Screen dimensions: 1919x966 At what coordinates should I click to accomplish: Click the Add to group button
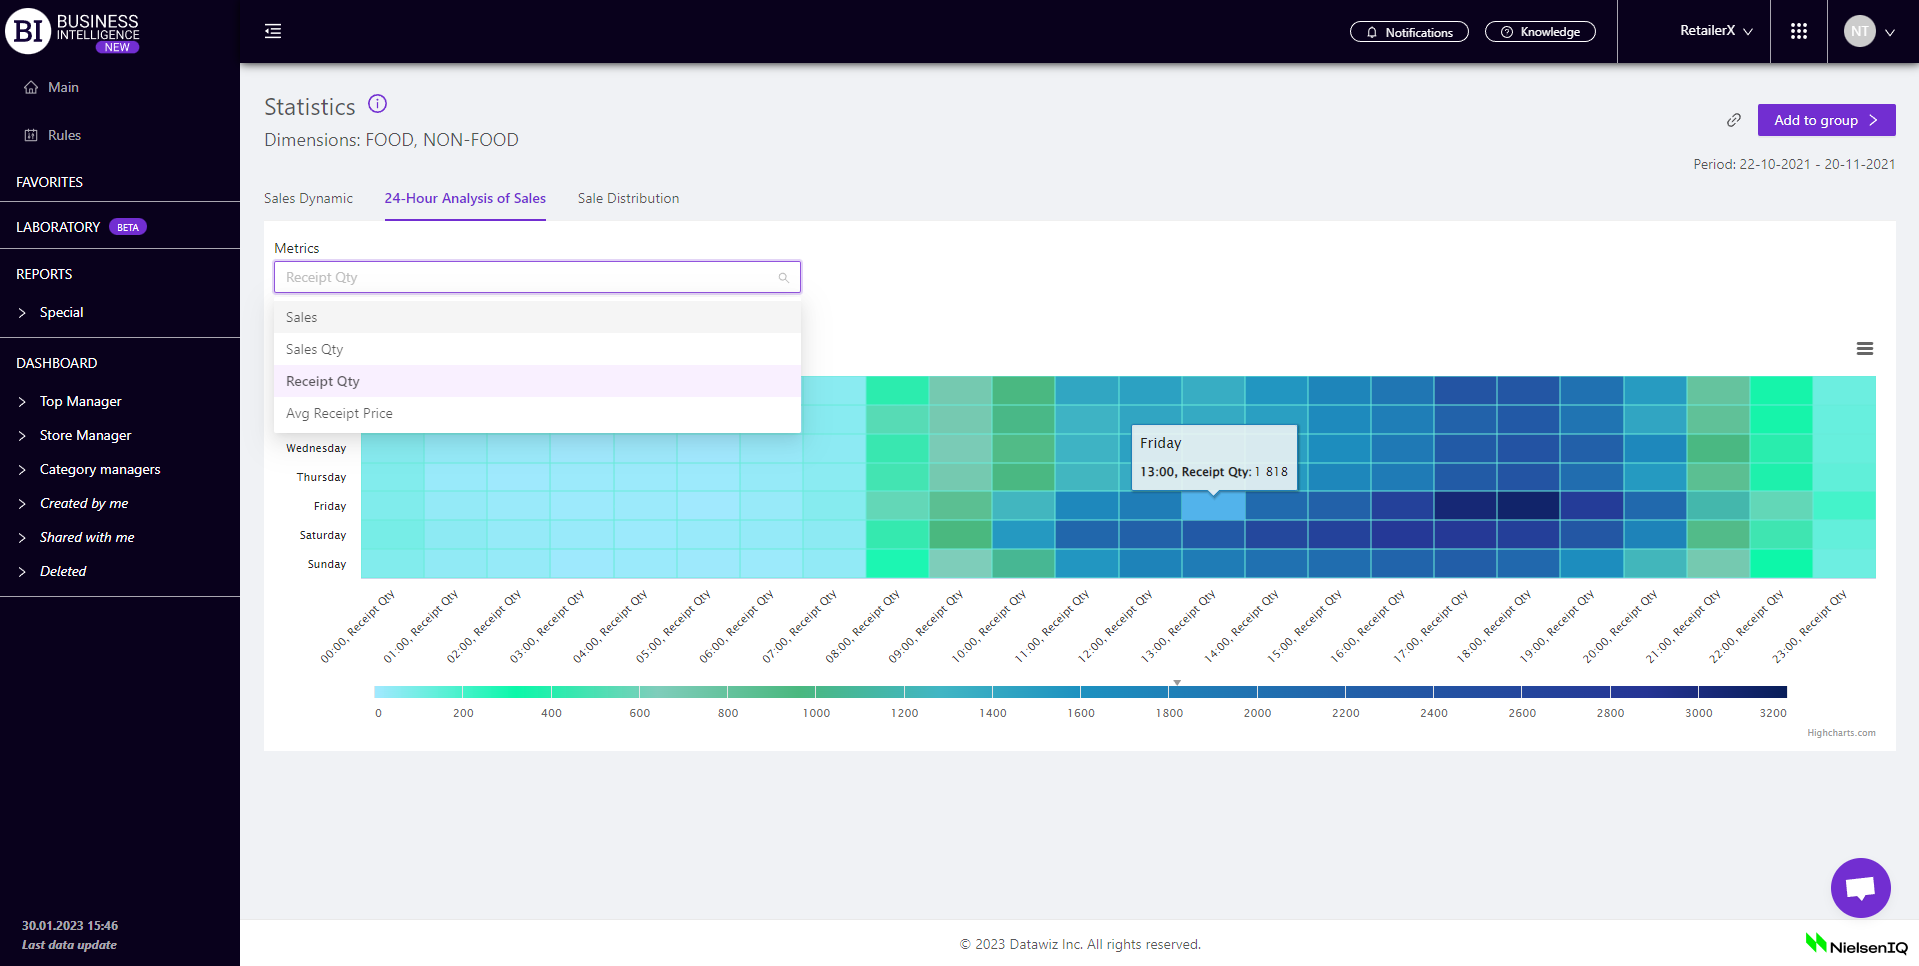click(1825, 120)
